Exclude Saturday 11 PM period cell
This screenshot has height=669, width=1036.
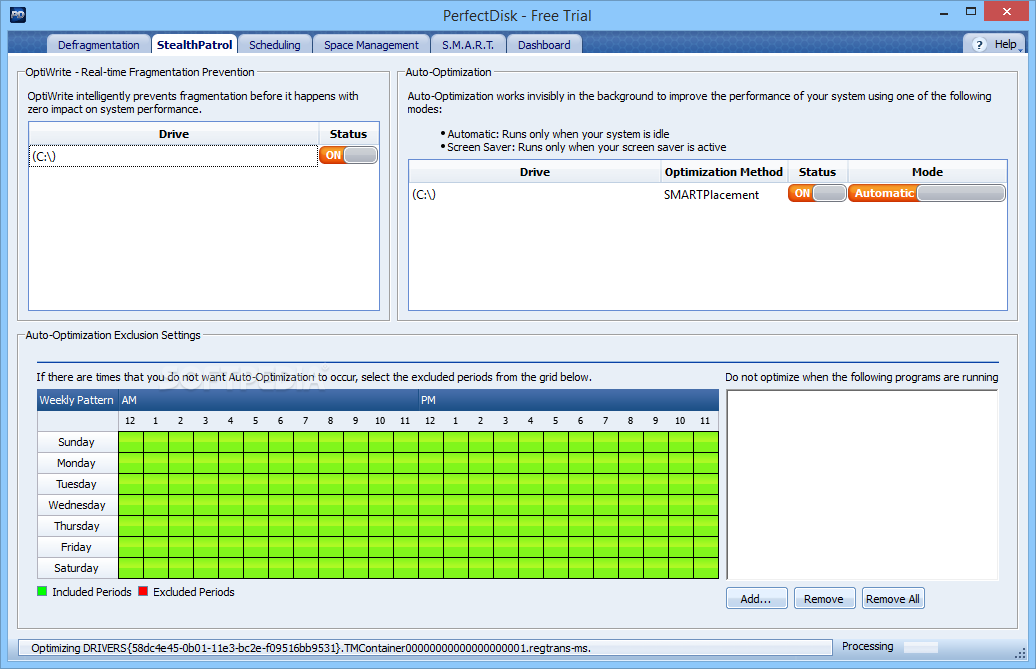[706, 569]
